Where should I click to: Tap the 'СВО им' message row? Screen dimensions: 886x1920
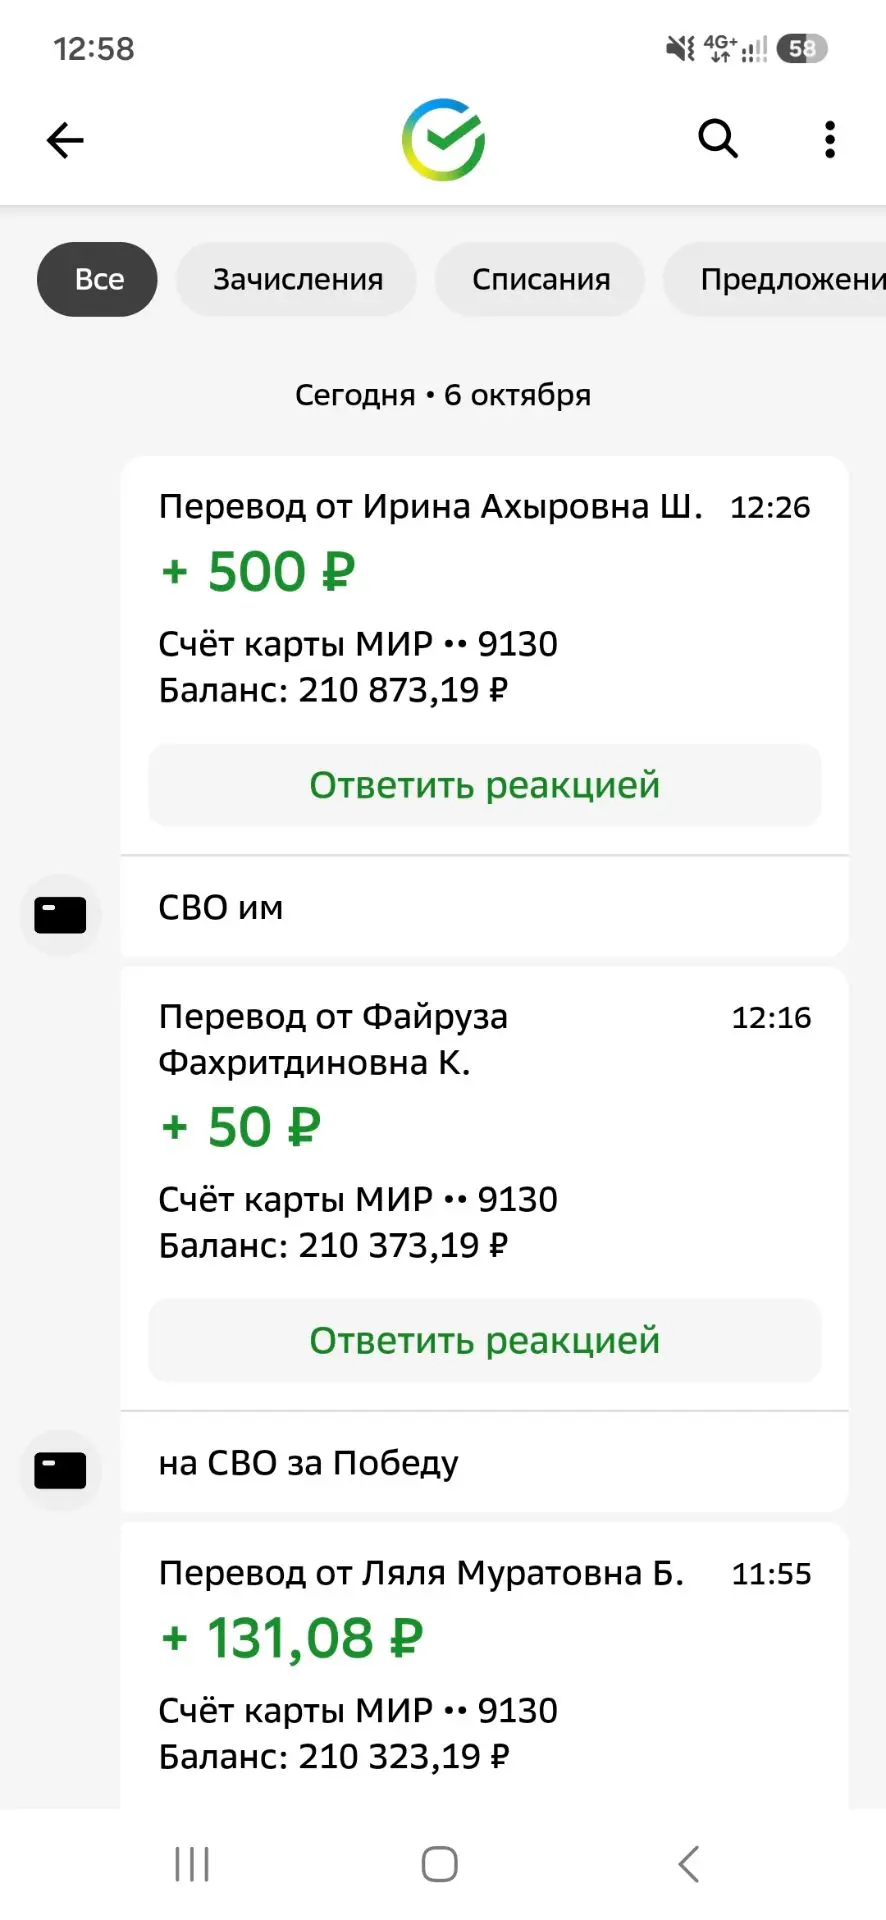point(485,907)
